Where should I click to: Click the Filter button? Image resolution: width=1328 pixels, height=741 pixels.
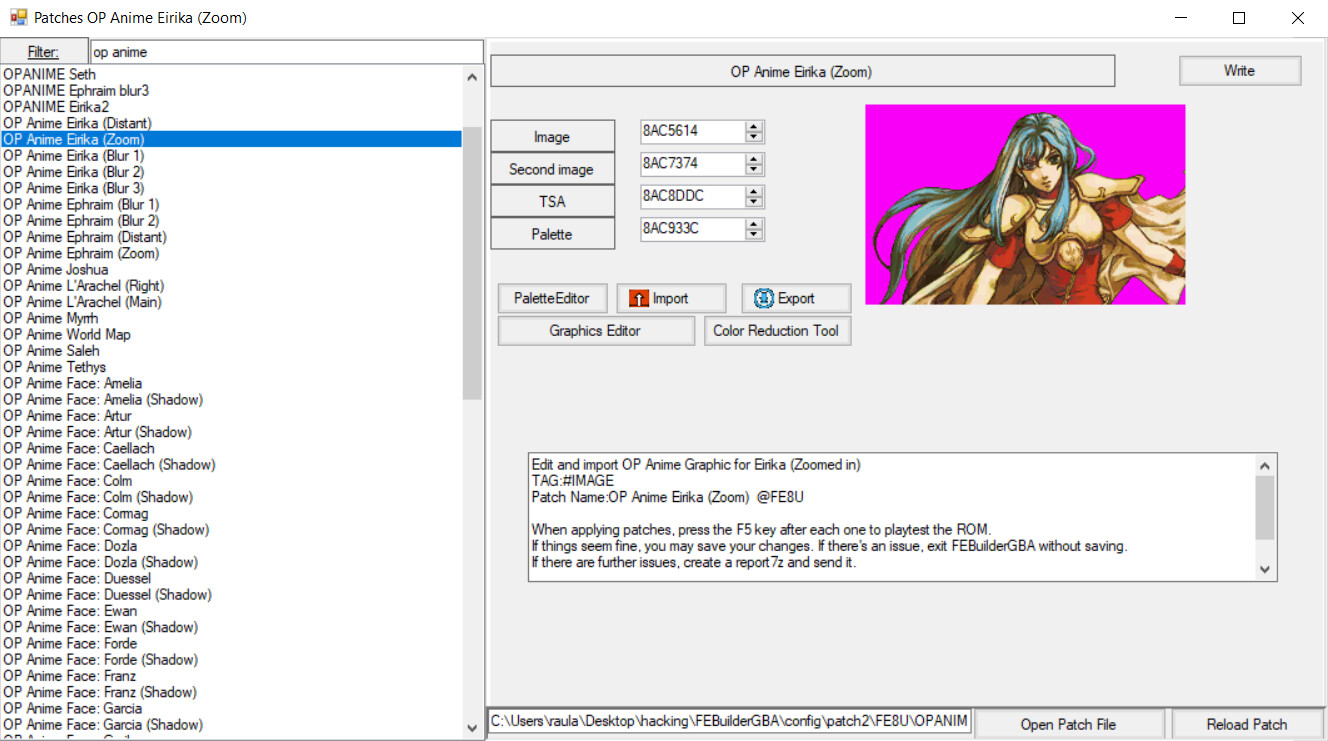tap(43, 52)
